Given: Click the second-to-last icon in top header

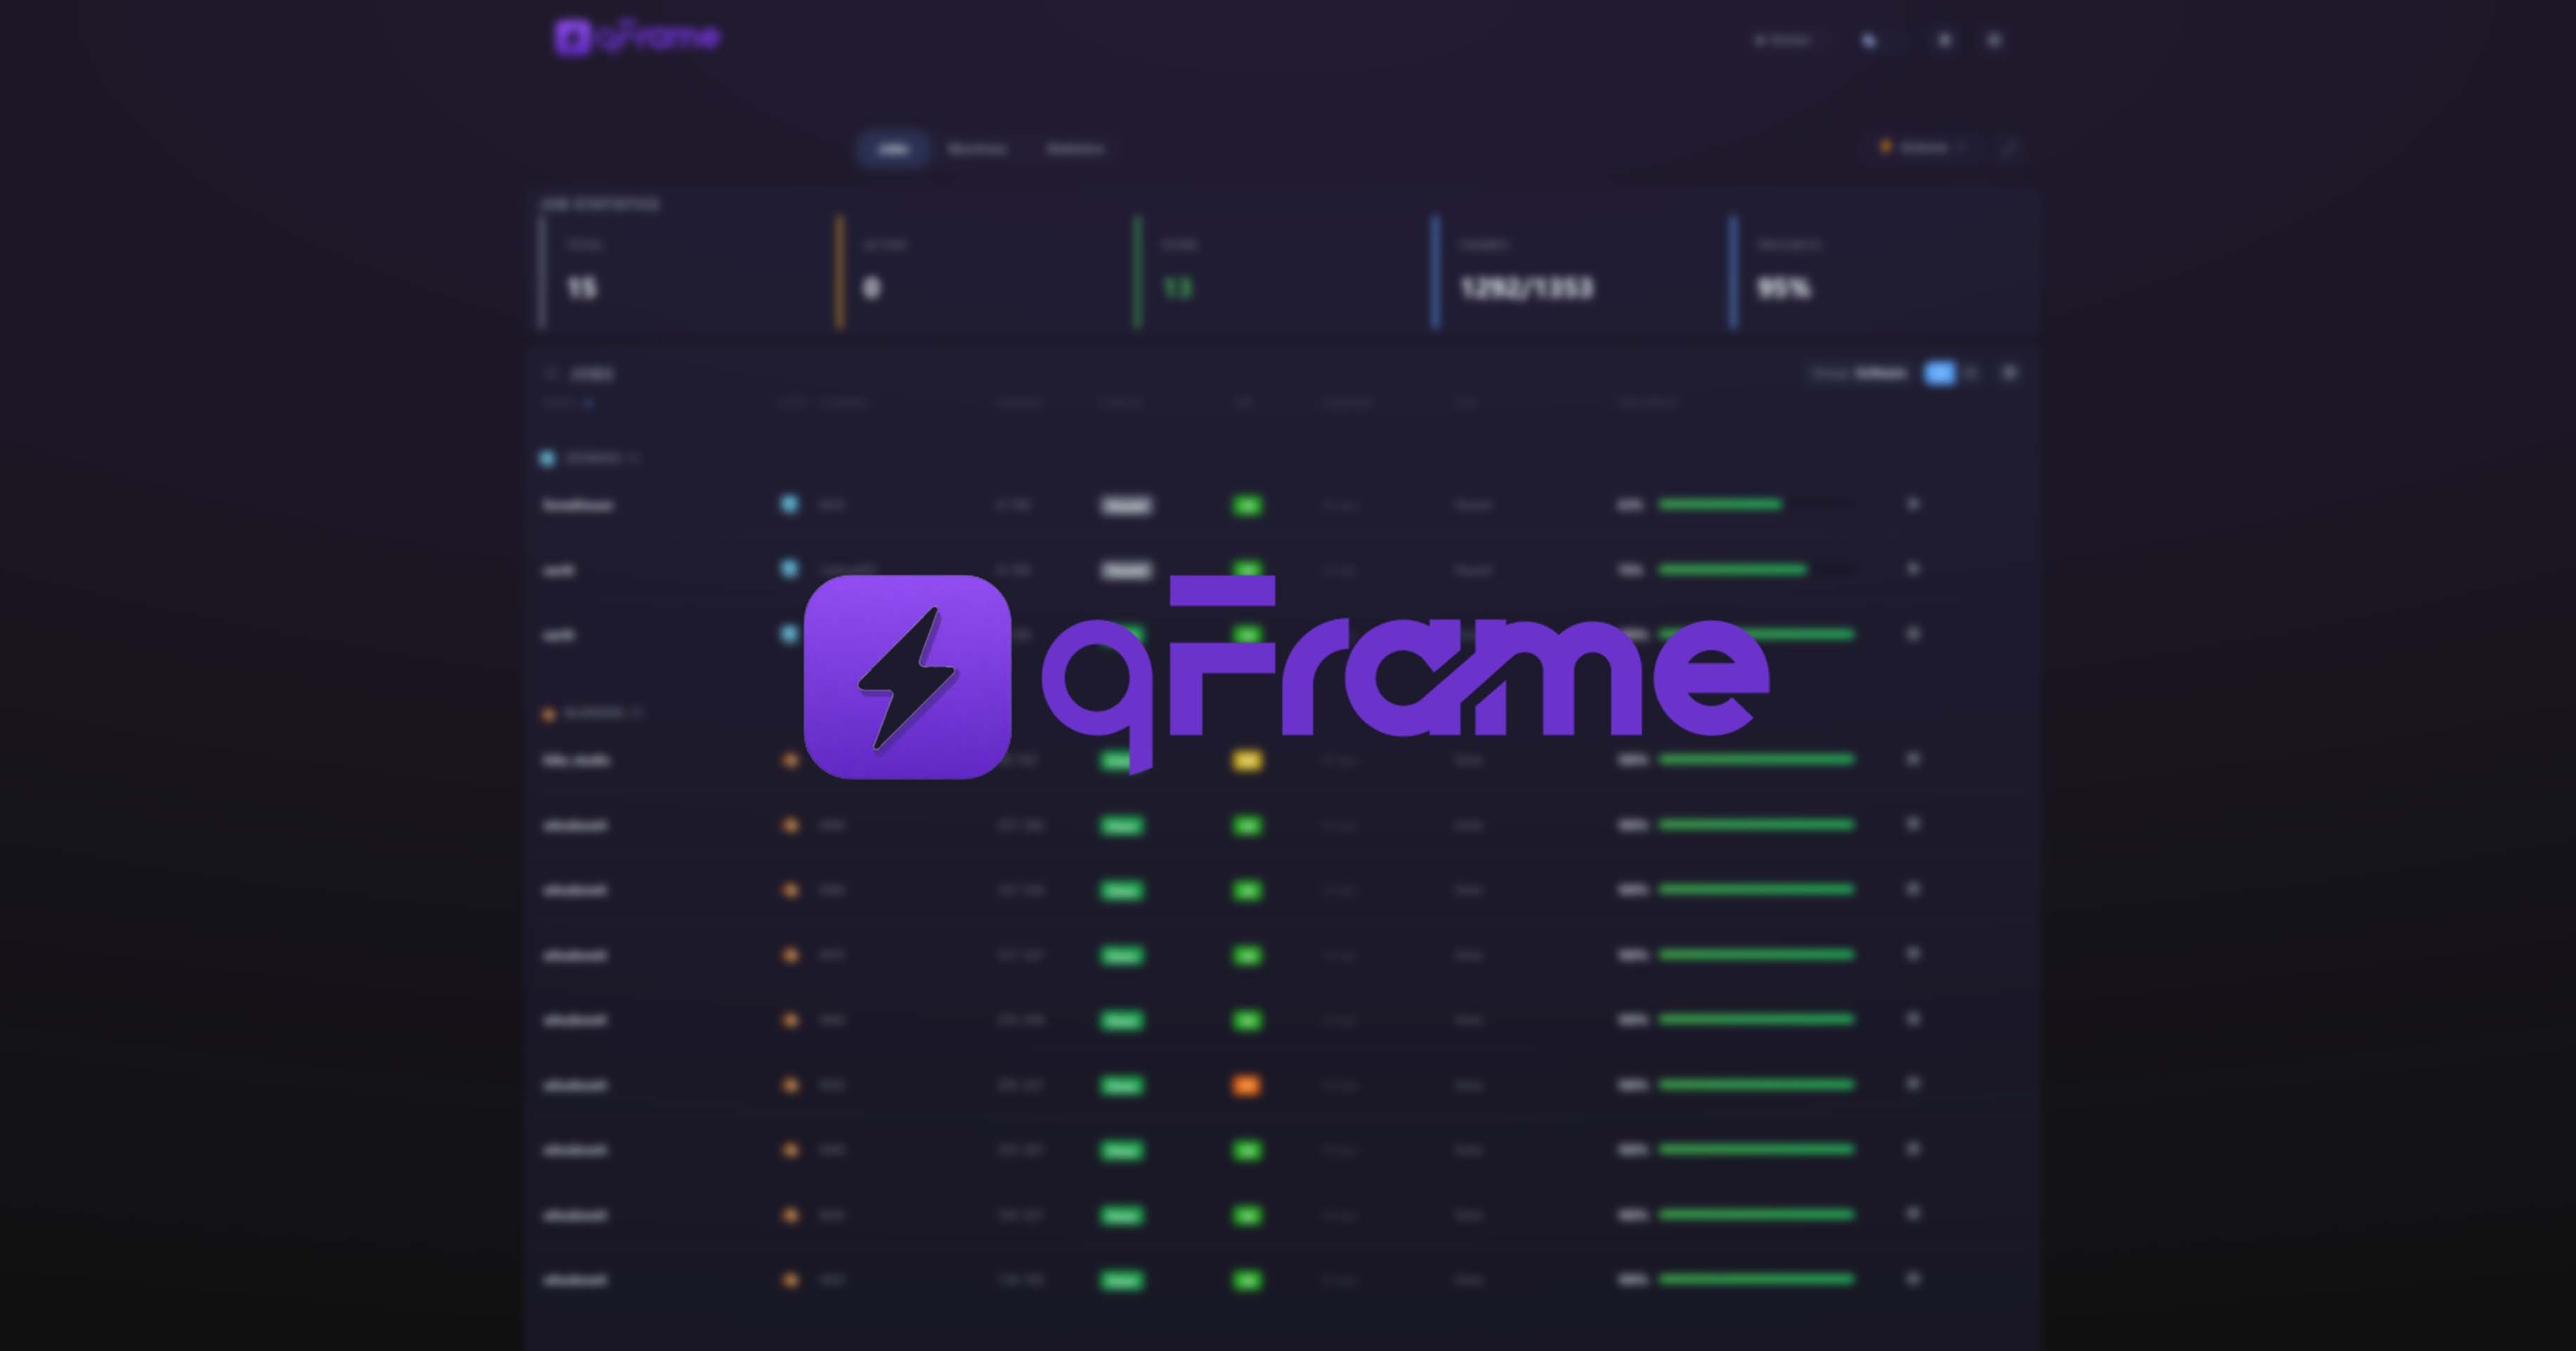Looking at the screenshot, I should [x=1944, y=41].
